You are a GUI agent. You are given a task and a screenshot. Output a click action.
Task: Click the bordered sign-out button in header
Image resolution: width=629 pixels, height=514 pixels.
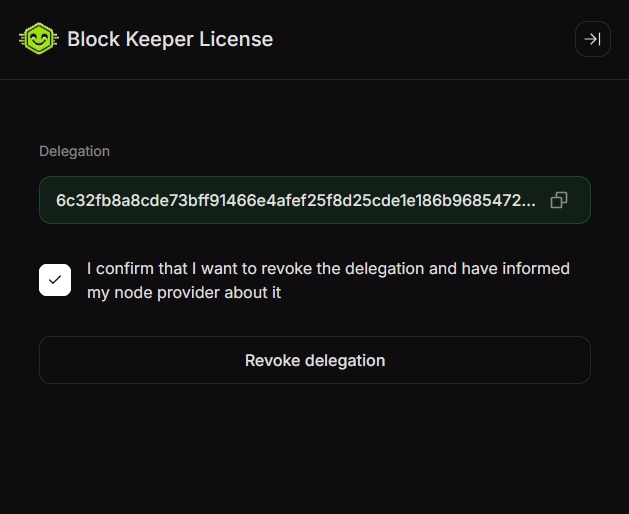point(592,39)
